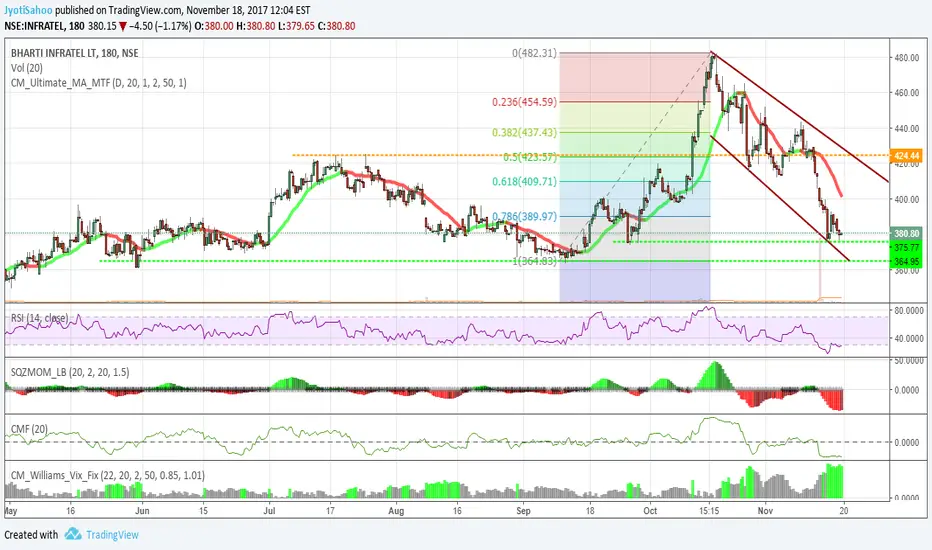Click the 50.0000 squeeze momentum axis value
This screenshot has width=932, height=550.
[x=909, y=360]
